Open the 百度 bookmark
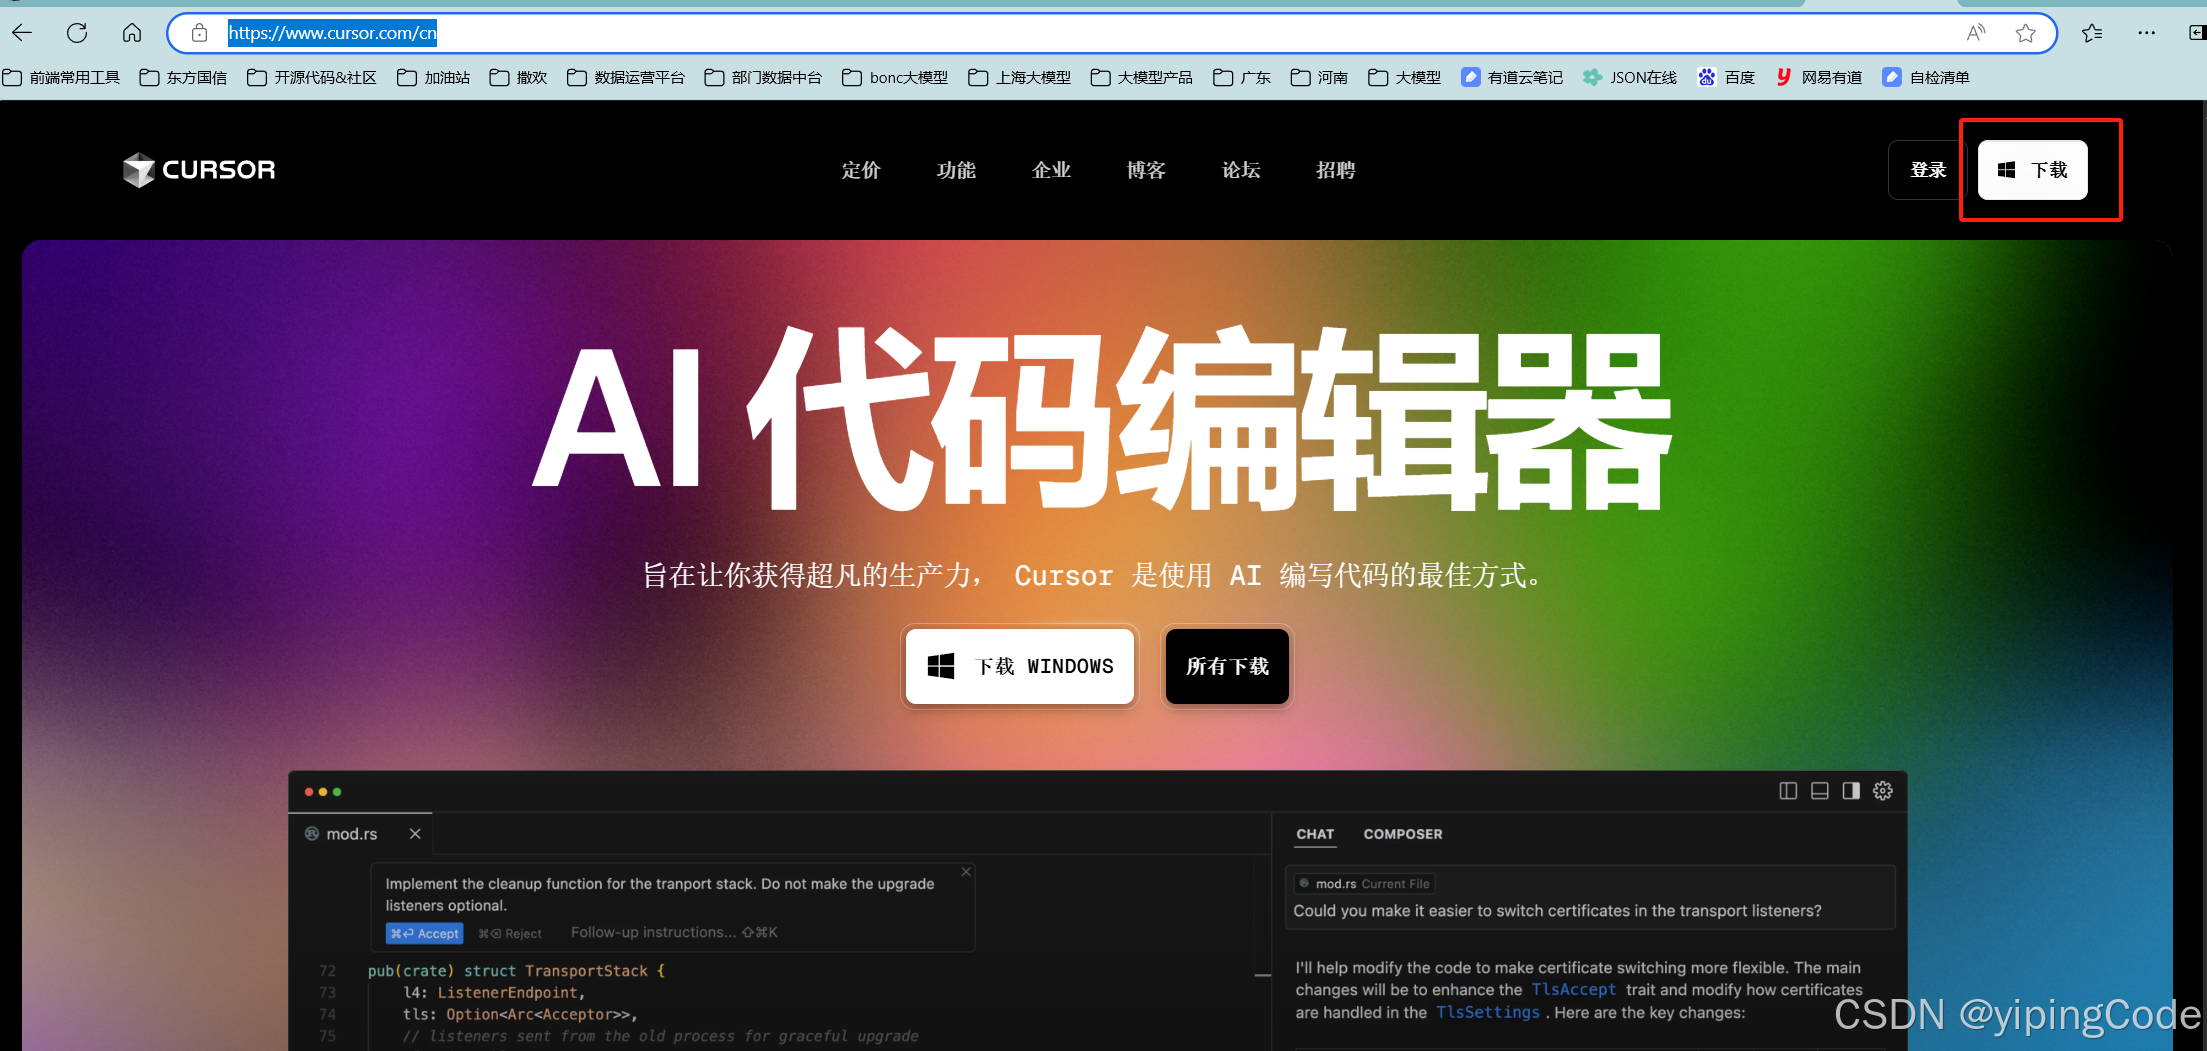 [x=1727, y=77]
